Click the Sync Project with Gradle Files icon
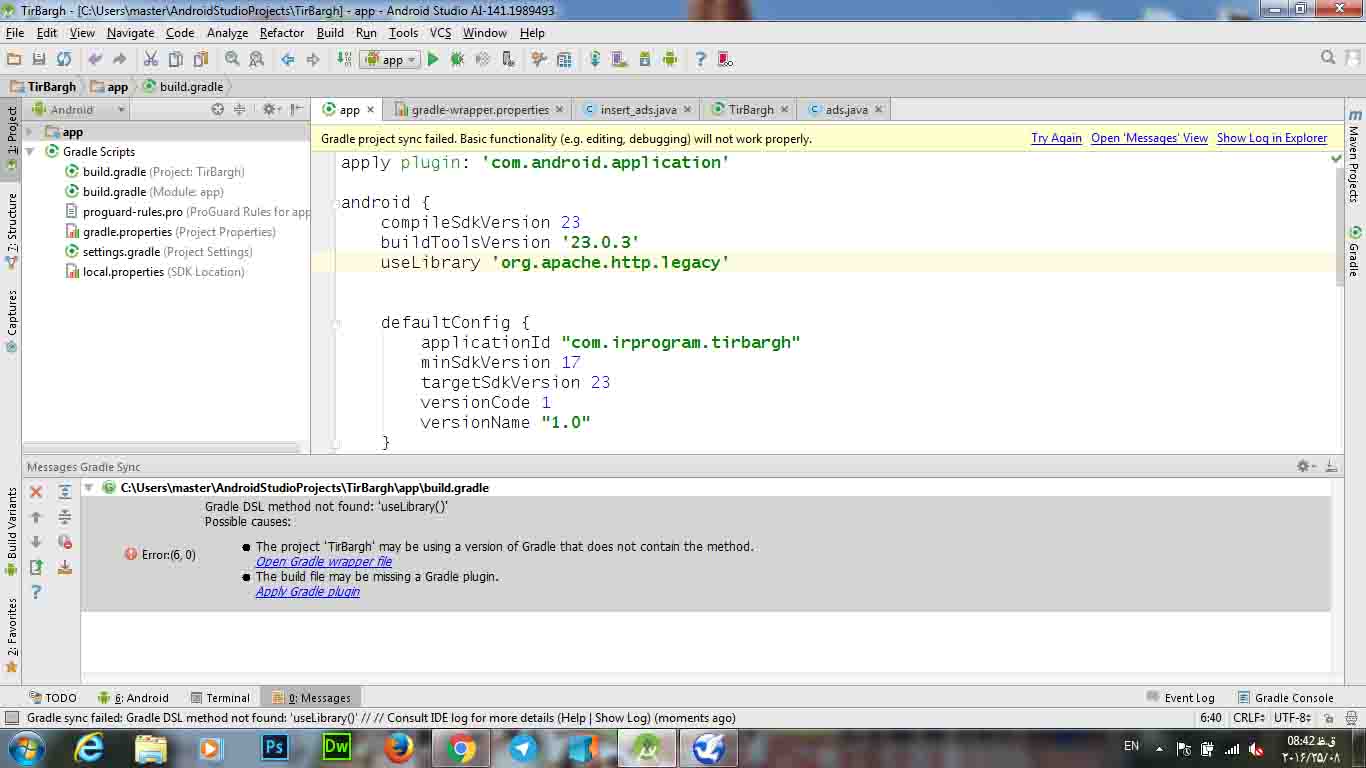This screenshot has height=768, width=1366. click(595, 59)
